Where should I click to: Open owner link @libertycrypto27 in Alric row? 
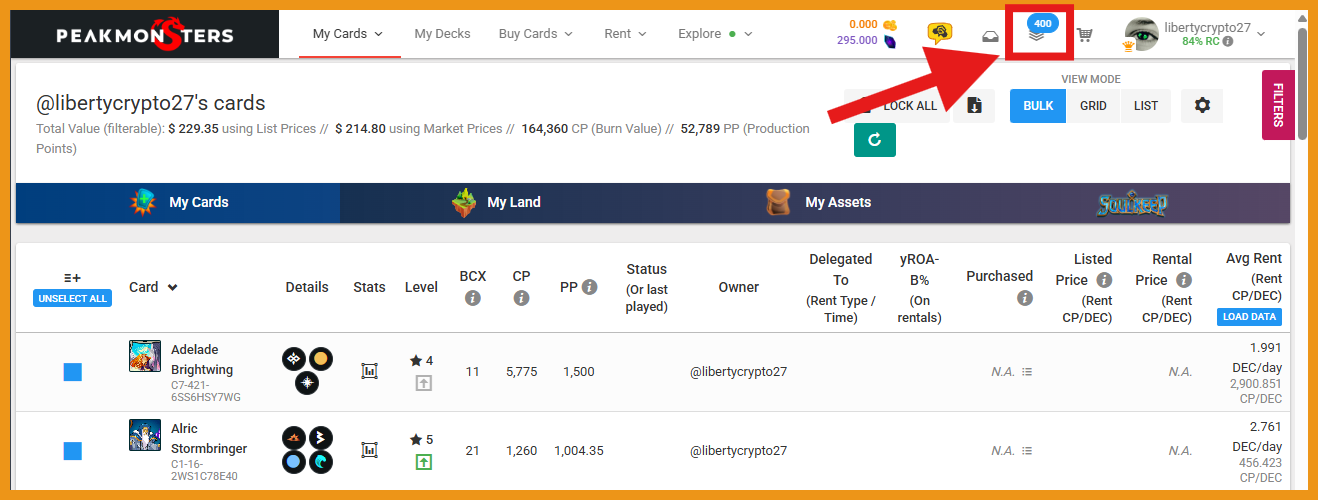[x=739, y=451]
